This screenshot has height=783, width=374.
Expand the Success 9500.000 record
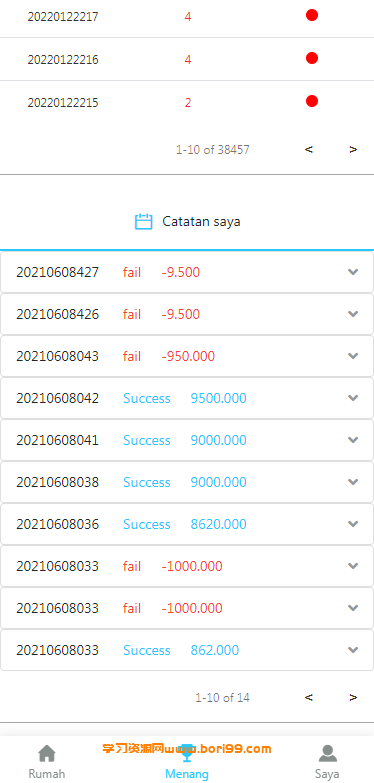coord(353,398)
